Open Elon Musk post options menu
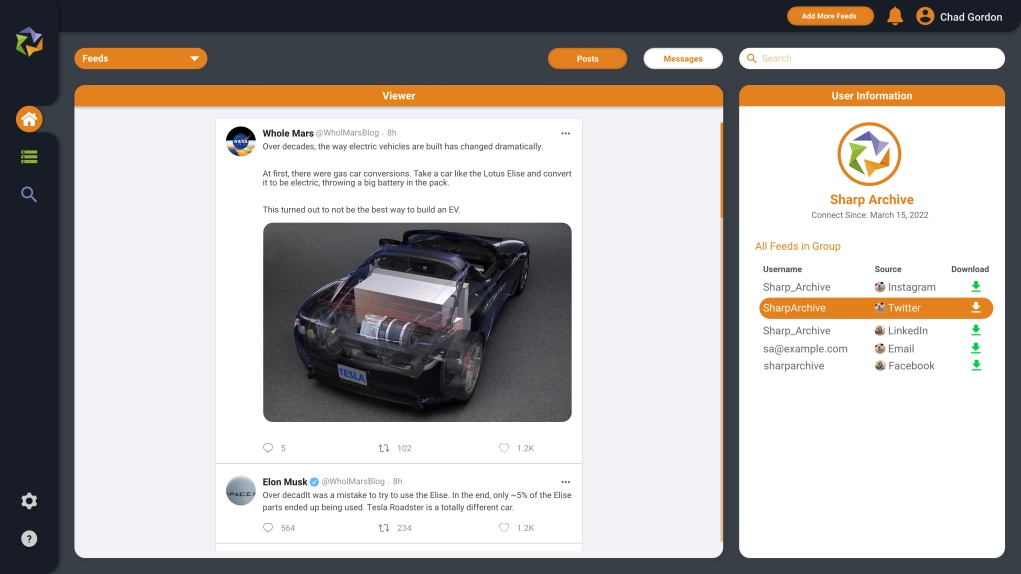This screenshot has height=574, width=1021. tap(565, 482)
